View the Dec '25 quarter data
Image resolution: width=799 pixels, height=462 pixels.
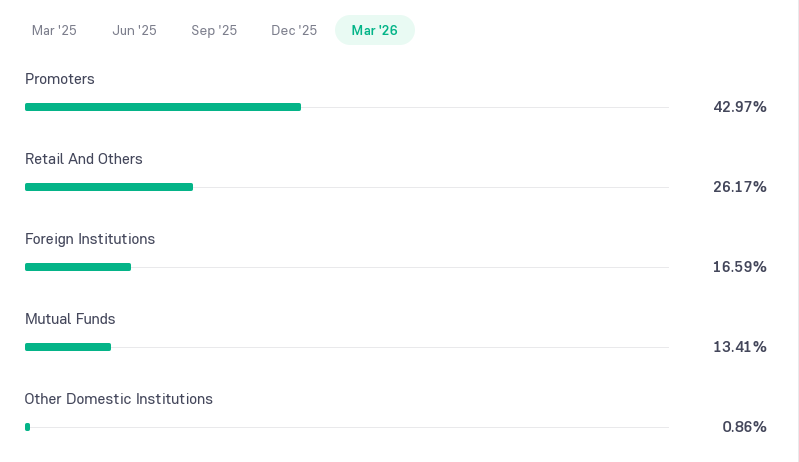click(294, 31)
